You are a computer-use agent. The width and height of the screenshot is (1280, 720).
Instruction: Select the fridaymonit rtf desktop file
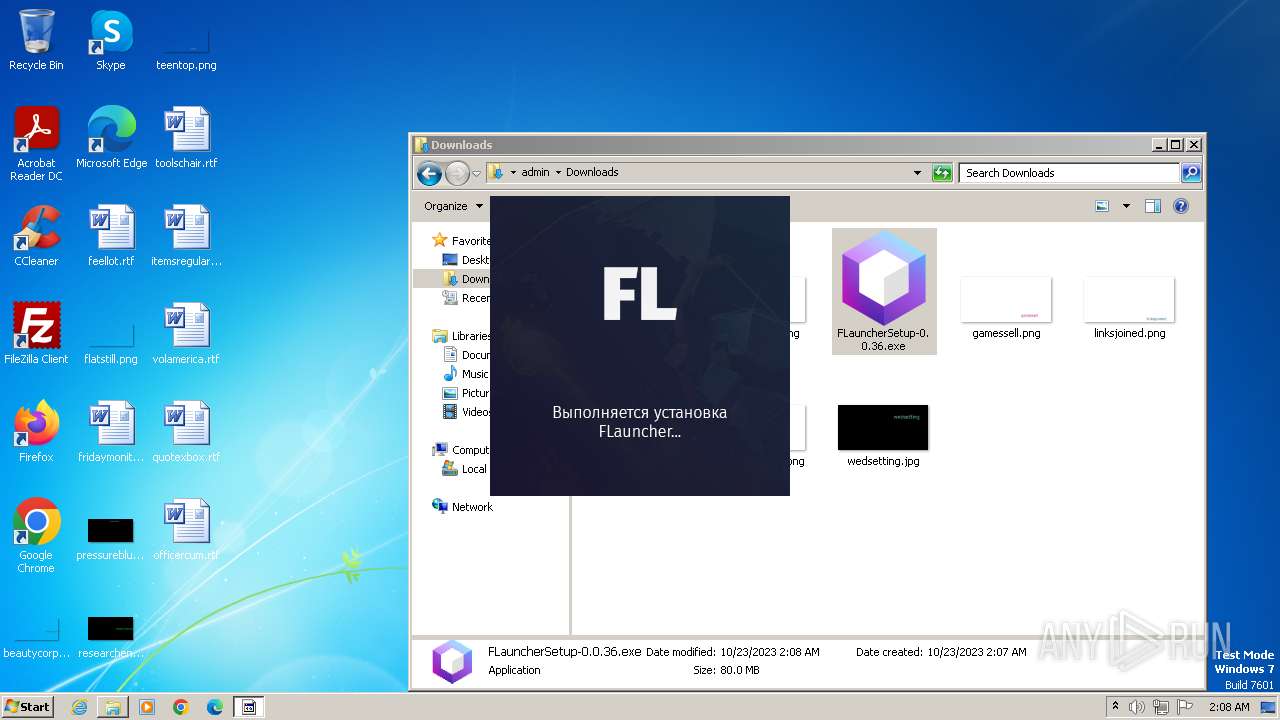pyautogui.click(x=111, y=432)
